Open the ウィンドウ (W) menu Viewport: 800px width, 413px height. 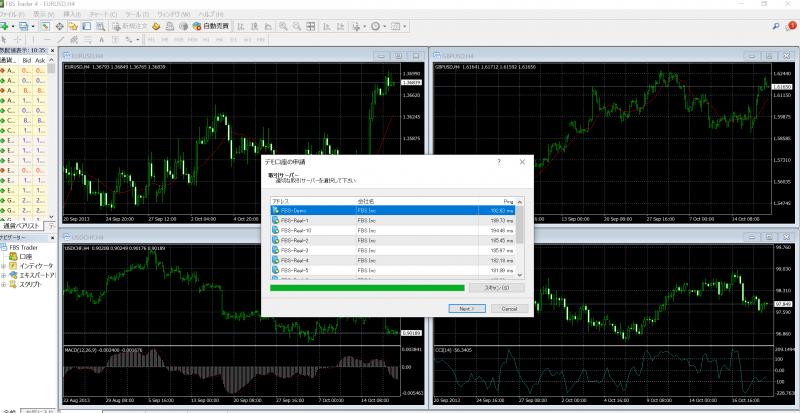(174, 14)
